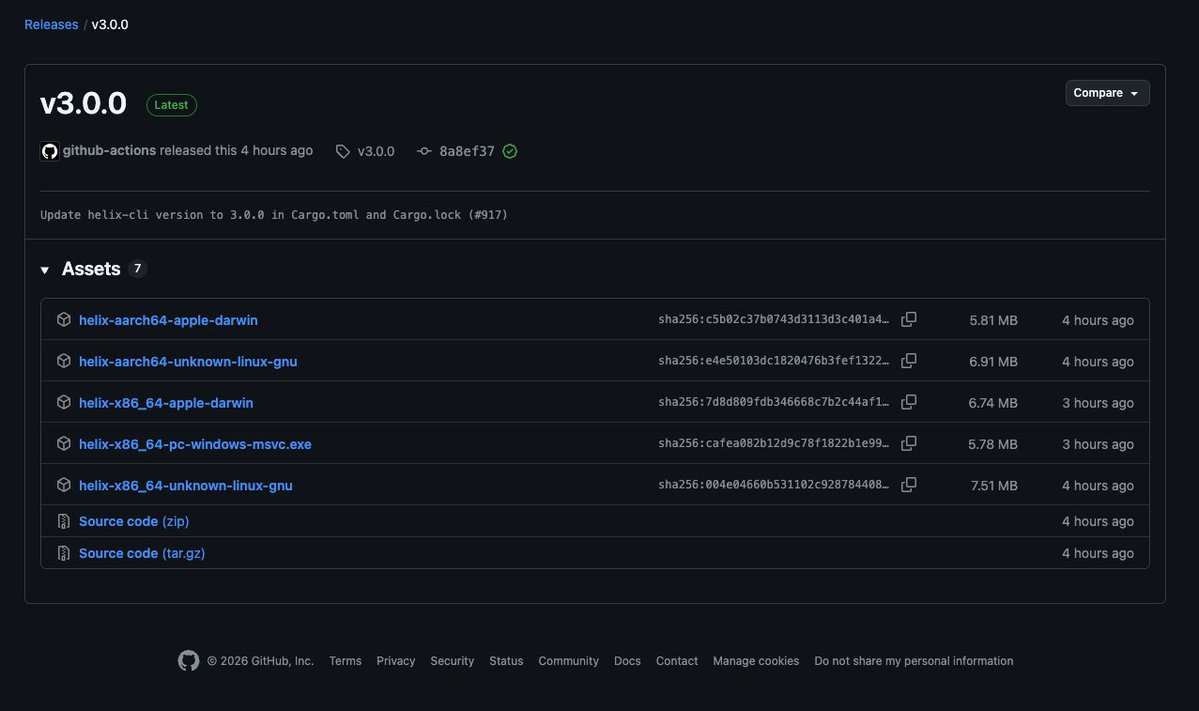Click package icon beside helix-x86_64-apple-darwin
The width and height of the screenshot is (1199, 711).
pyautogui.click(x=63, y=402)
